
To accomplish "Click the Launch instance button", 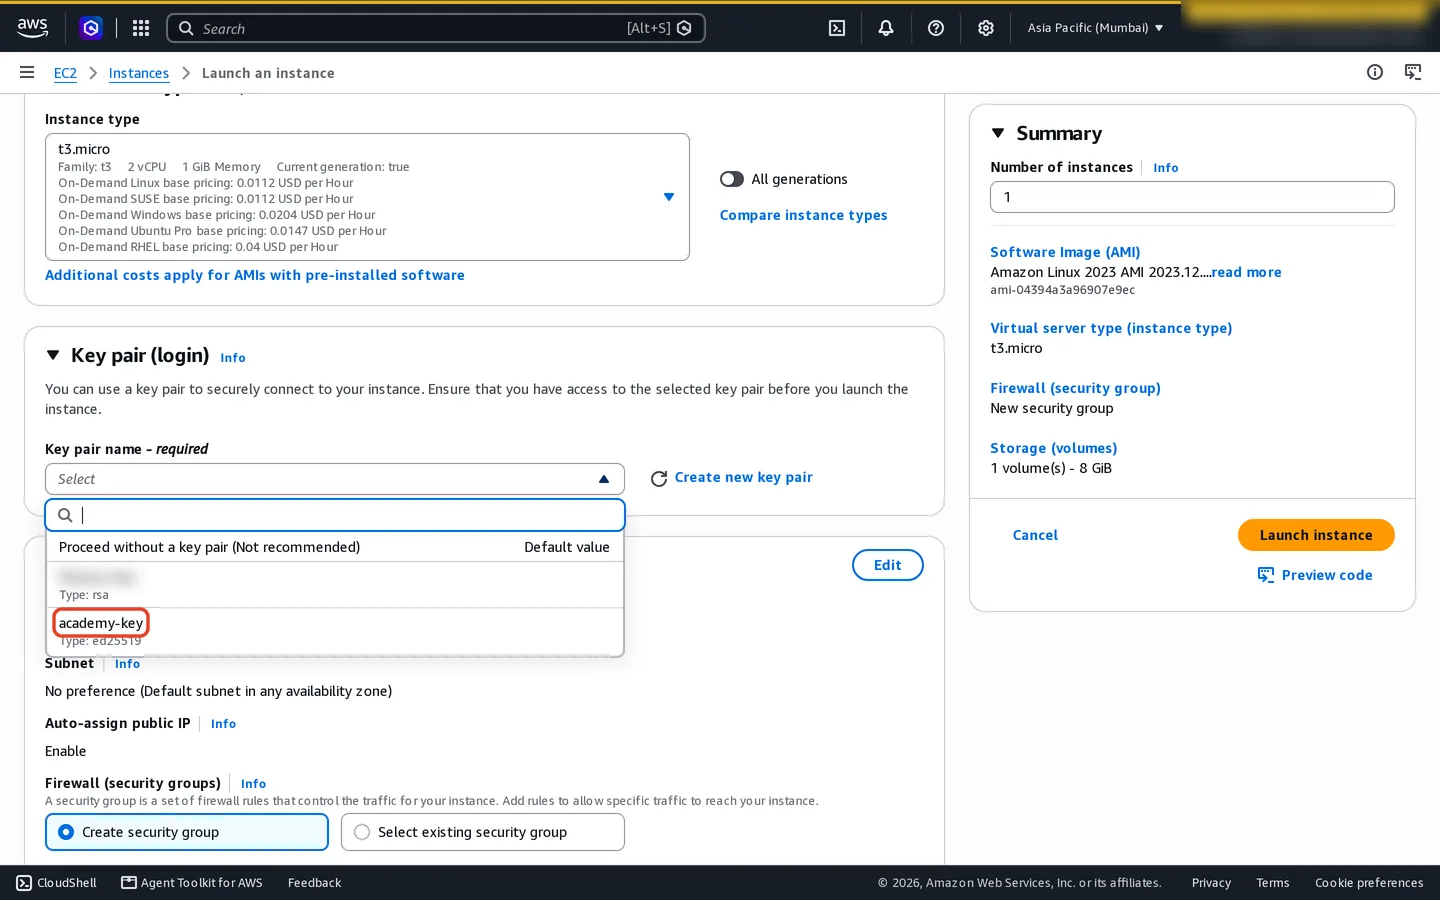I will pyautogui.click(x=1316, y=535).
